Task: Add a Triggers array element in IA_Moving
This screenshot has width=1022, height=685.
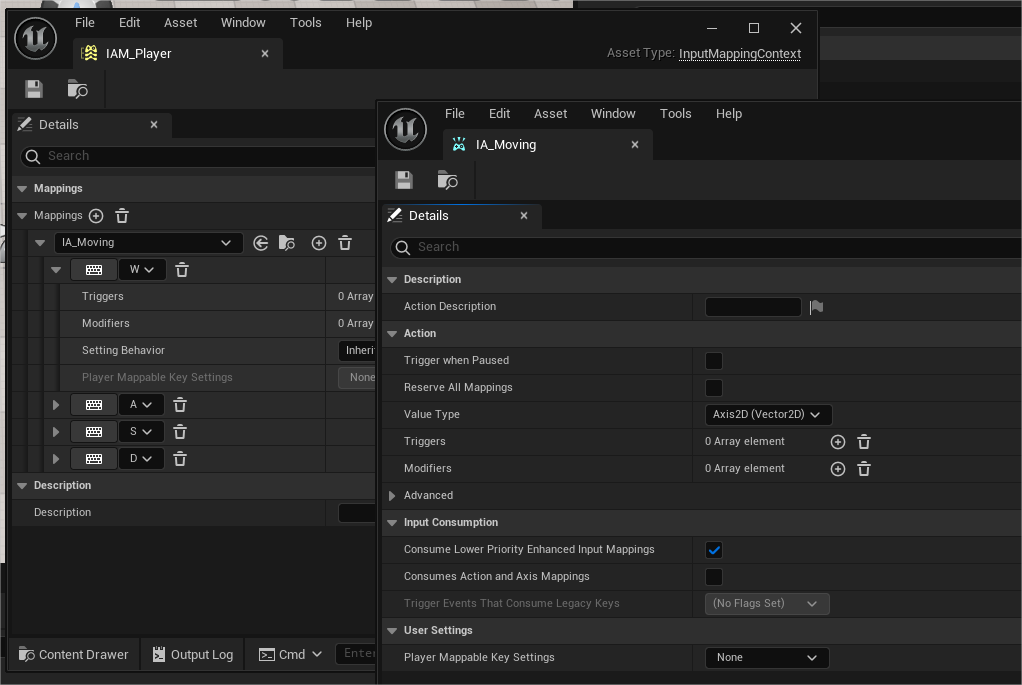Action: coord(838,442)
